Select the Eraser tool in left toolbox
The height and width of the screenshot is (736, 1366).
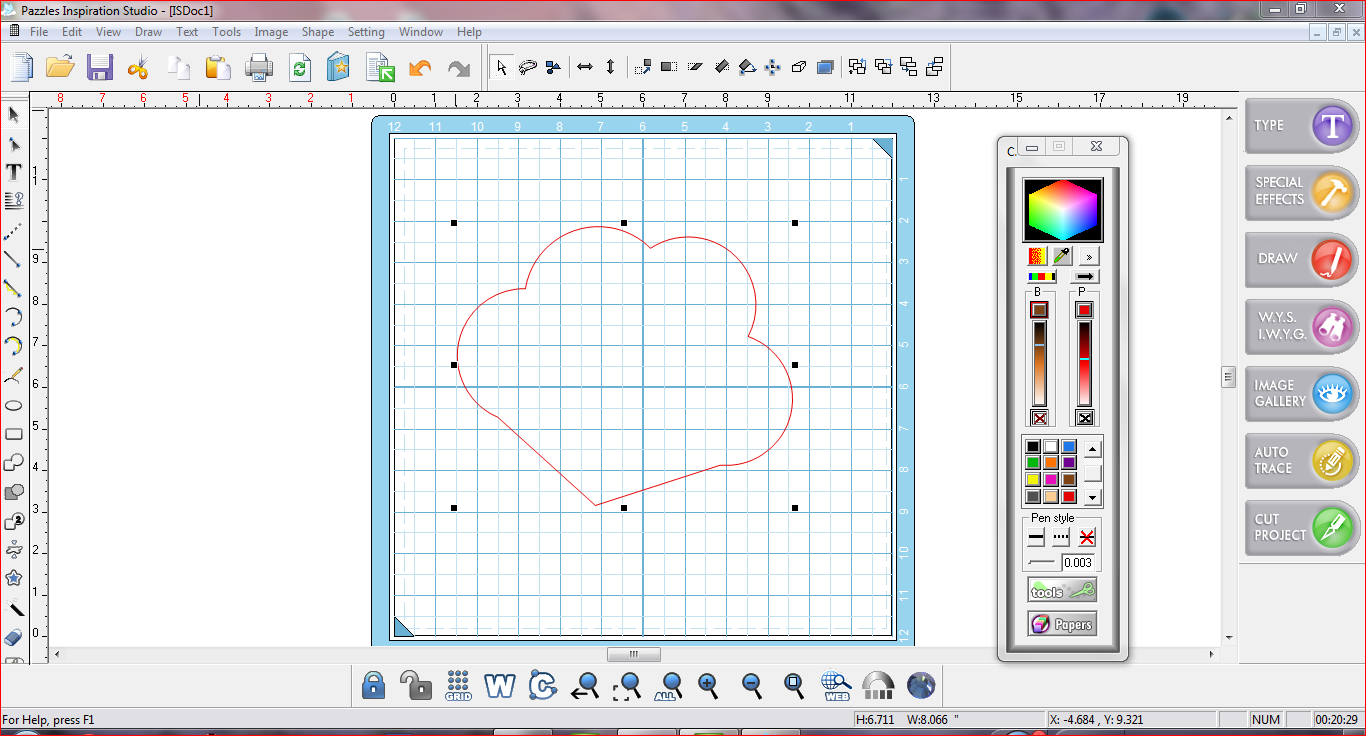tap(14, 637)
